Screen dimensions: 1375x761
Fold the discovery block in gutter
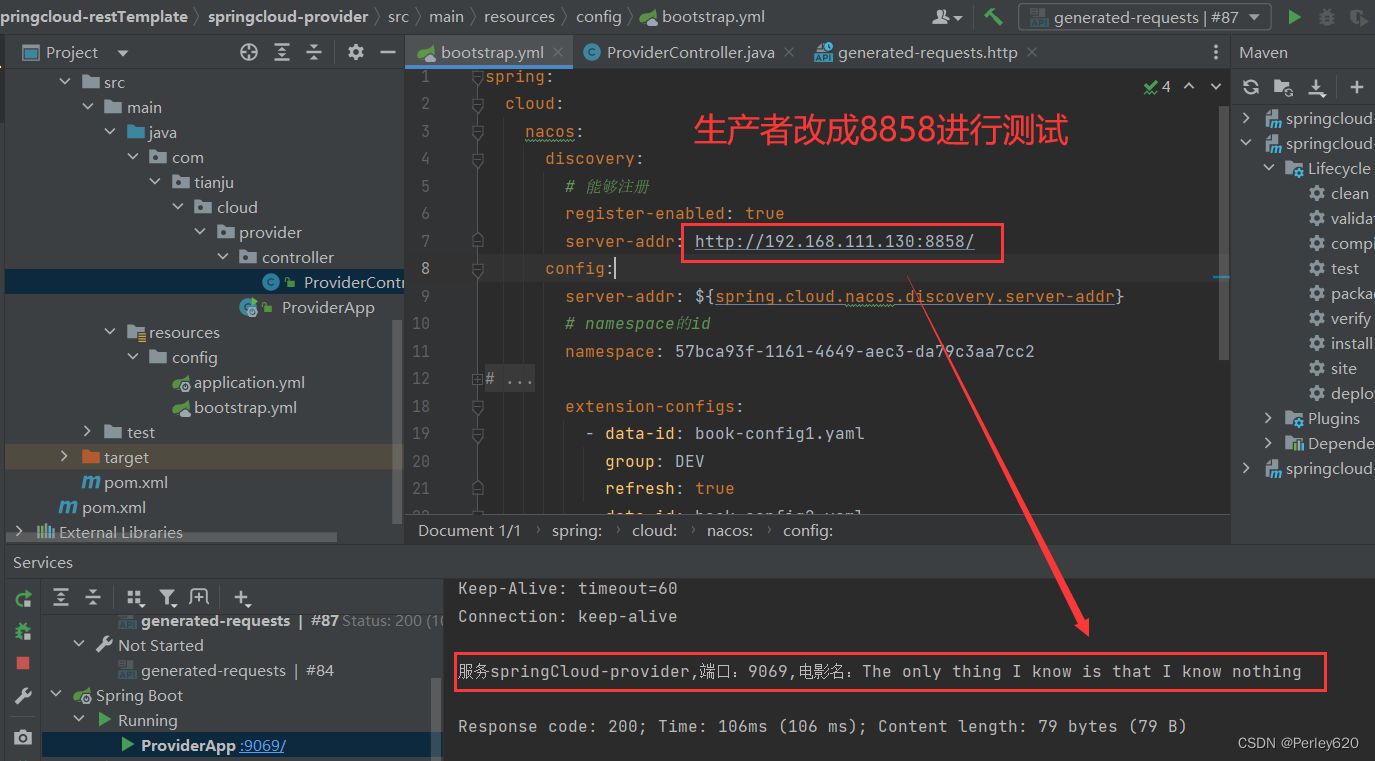(x=477, y=159)
